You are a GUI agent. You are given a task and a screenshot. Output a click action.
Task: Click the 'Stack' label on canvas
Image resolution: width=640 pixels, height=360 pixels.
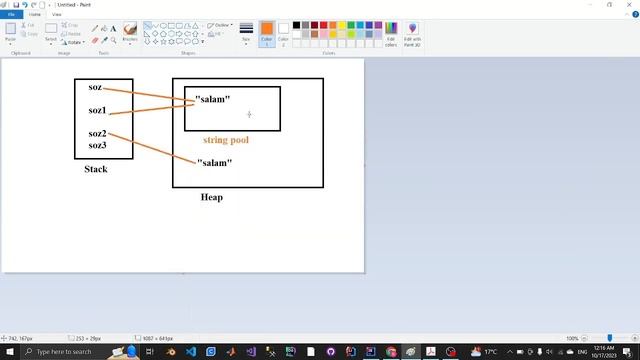[96, 169]
